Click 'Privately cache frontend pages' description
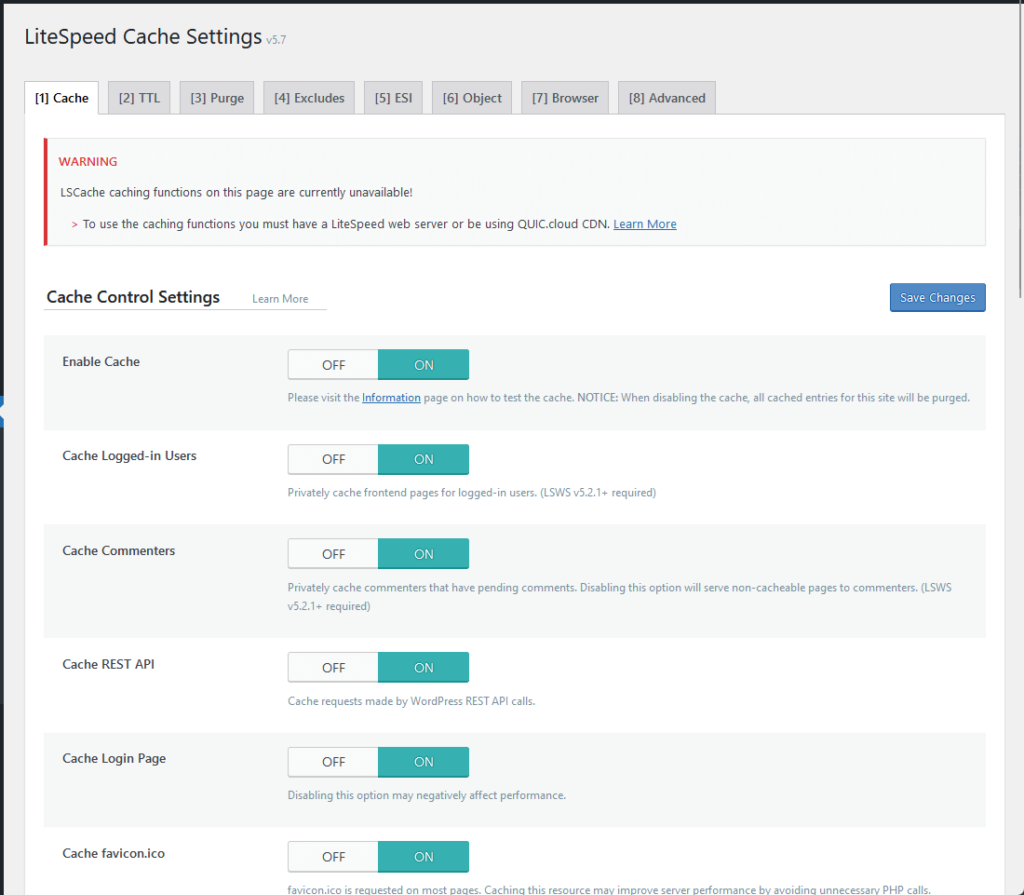Image resolution: width=1024 pixels, height=895 pixels. [x=472, y=493]
